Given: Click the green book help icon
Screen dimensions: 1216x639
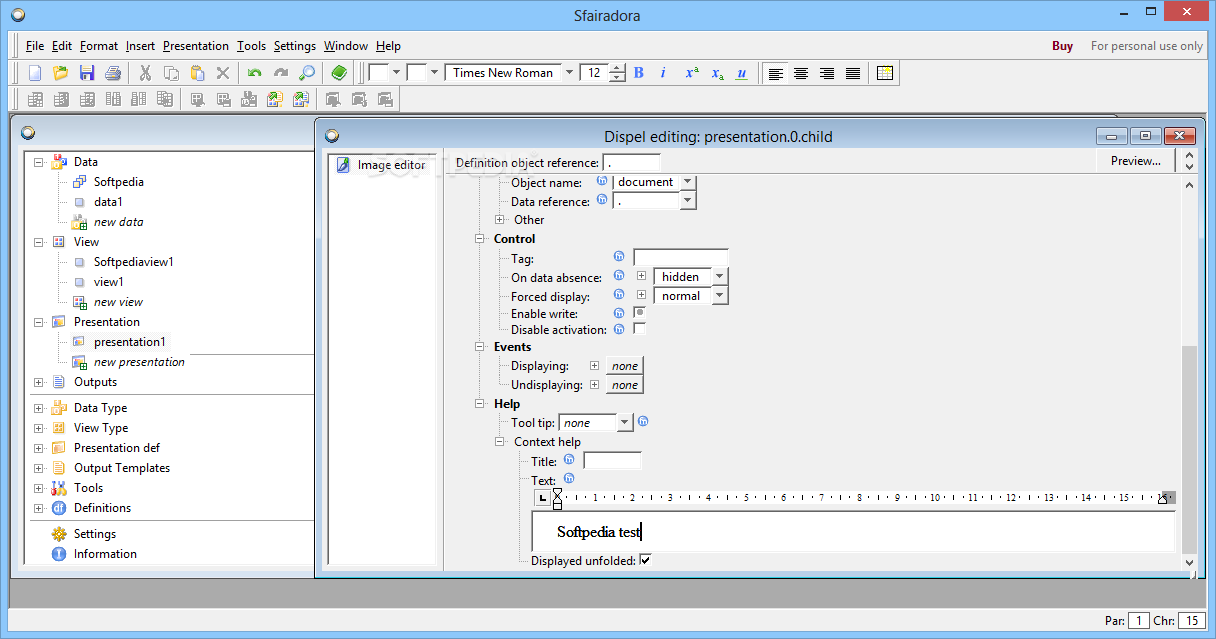Looking at the screenshot, I should click(339, 73).
